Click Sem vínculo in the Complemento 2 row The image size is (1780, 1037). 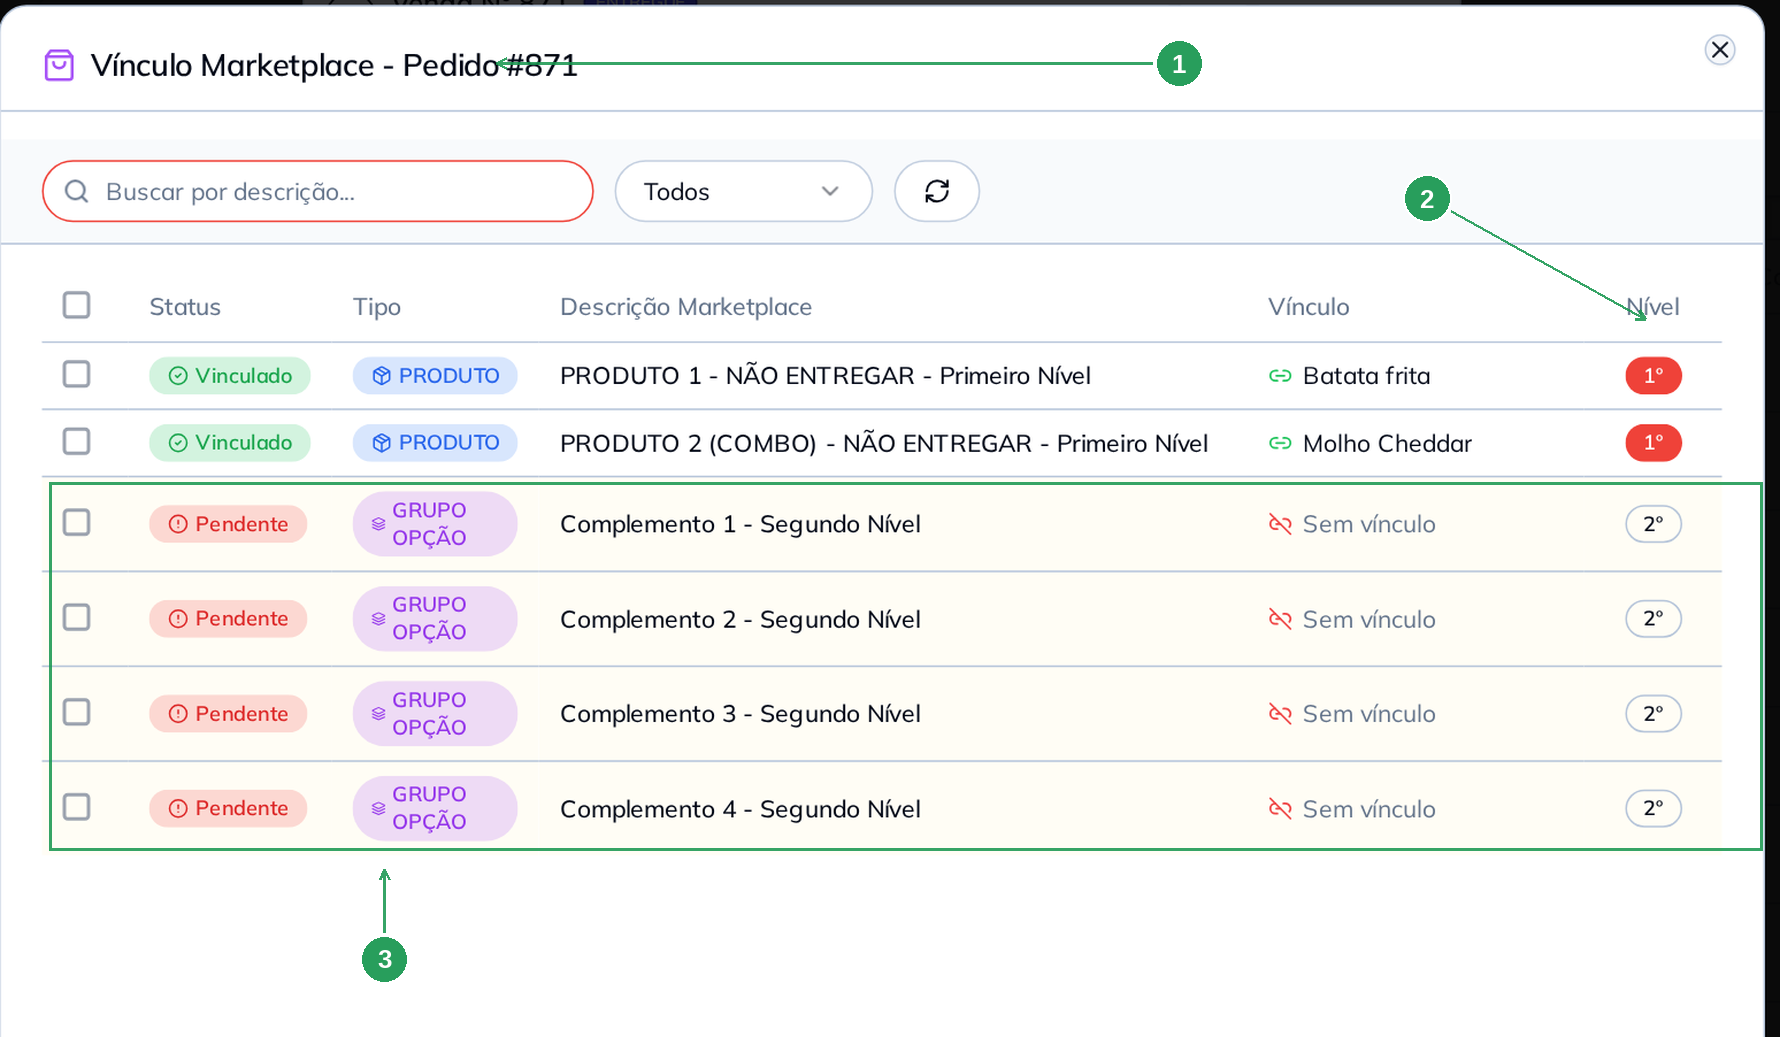pyautogui.click(x=1369, y=619)
